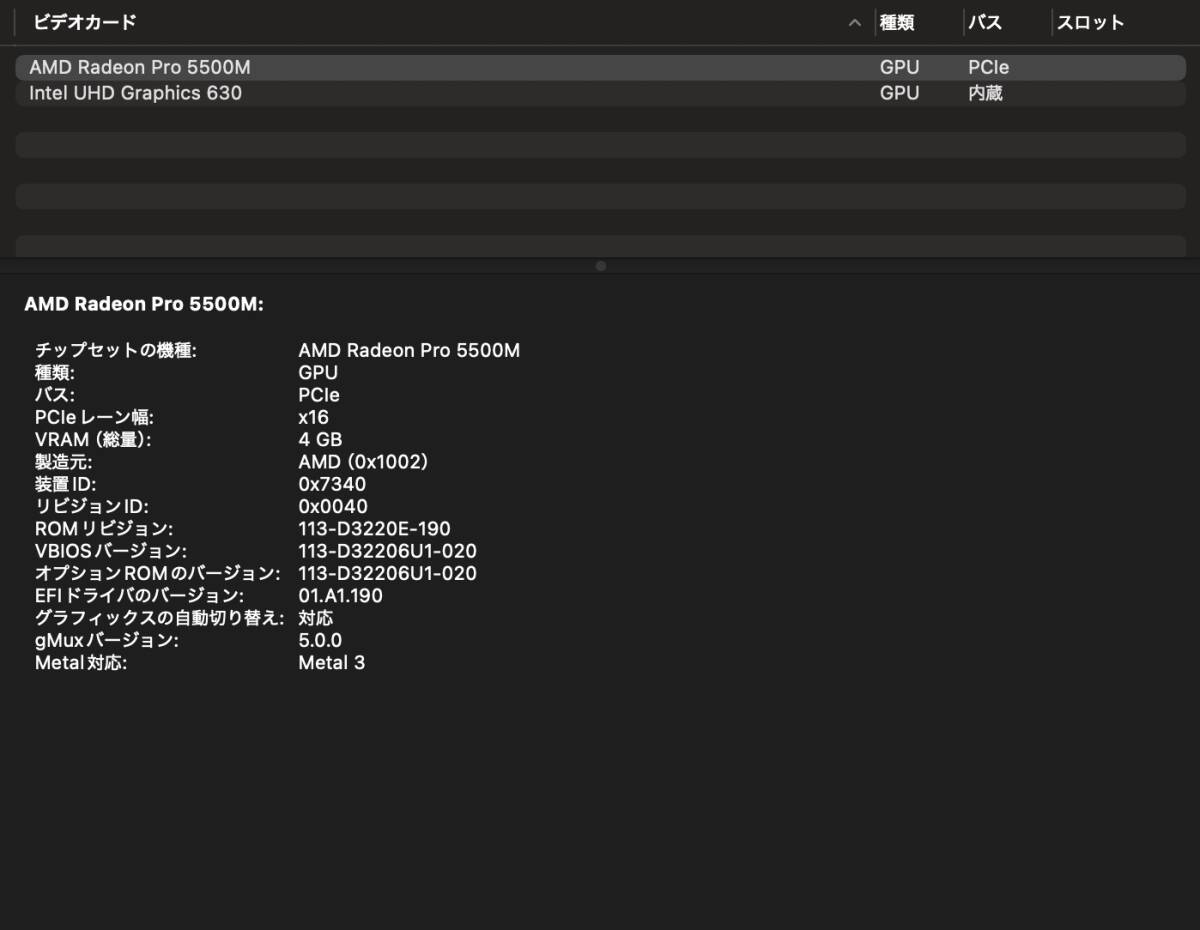Image resolution: width=1200 pixels, height=930 pixels.
Task: Click the VBIOSバージョン label
Action: pyautogui.click(x=111, y=551)
